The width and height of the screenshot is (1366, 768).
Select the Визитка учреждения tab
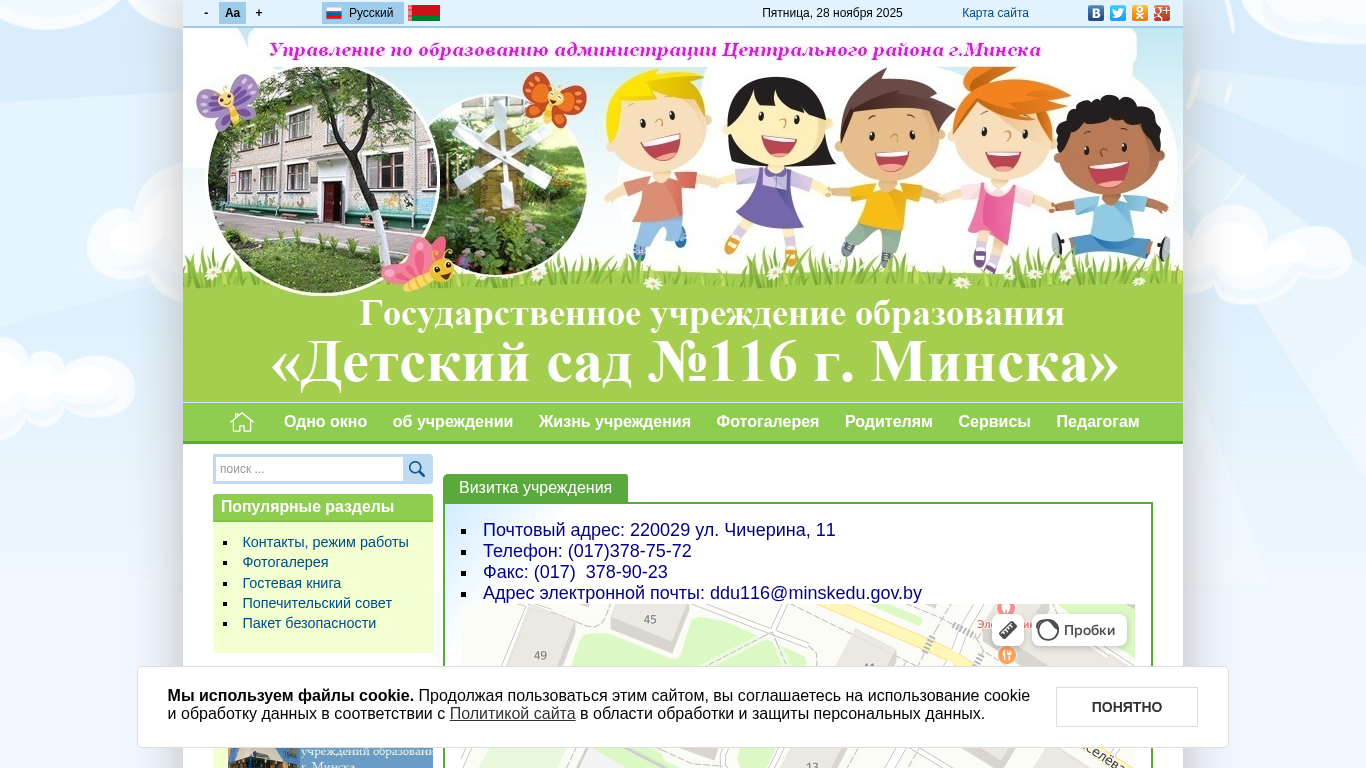(x=535, y=488)
